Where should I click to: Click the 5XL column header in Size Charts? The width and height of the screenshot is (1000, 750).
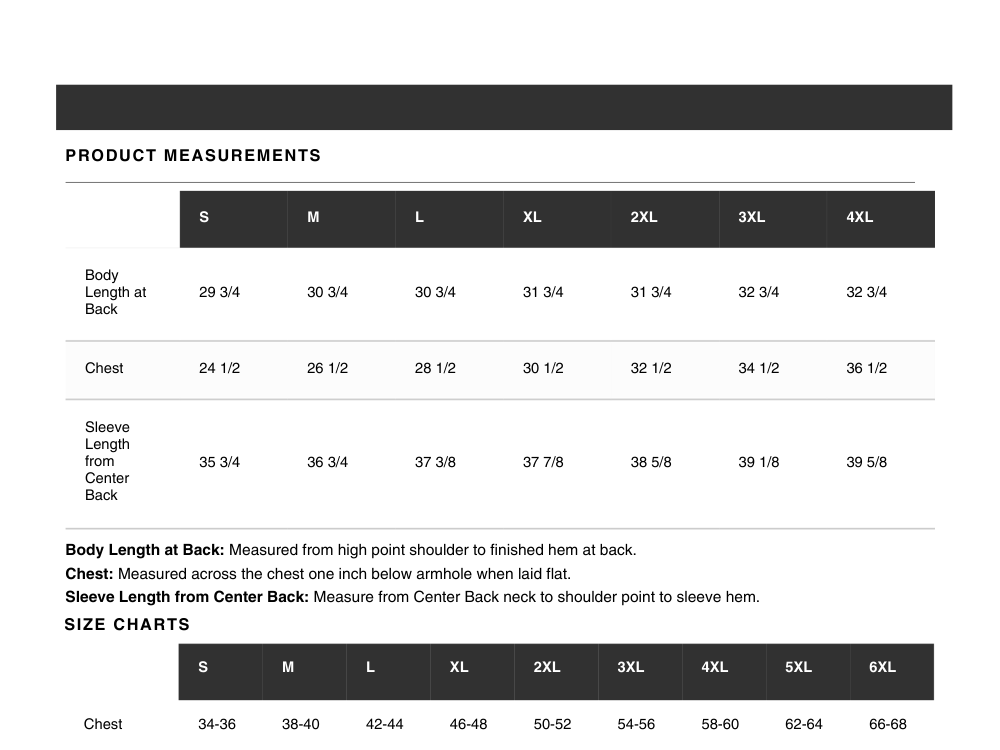click(798, 667)
